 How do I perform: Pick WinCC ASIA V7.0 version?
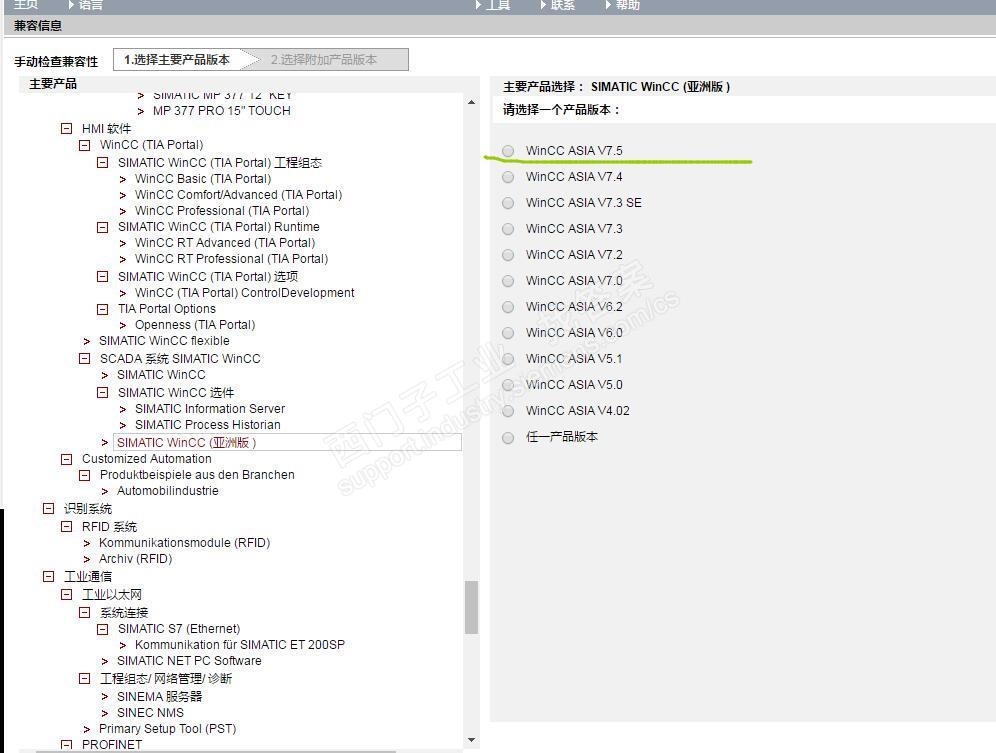point(508,281)
